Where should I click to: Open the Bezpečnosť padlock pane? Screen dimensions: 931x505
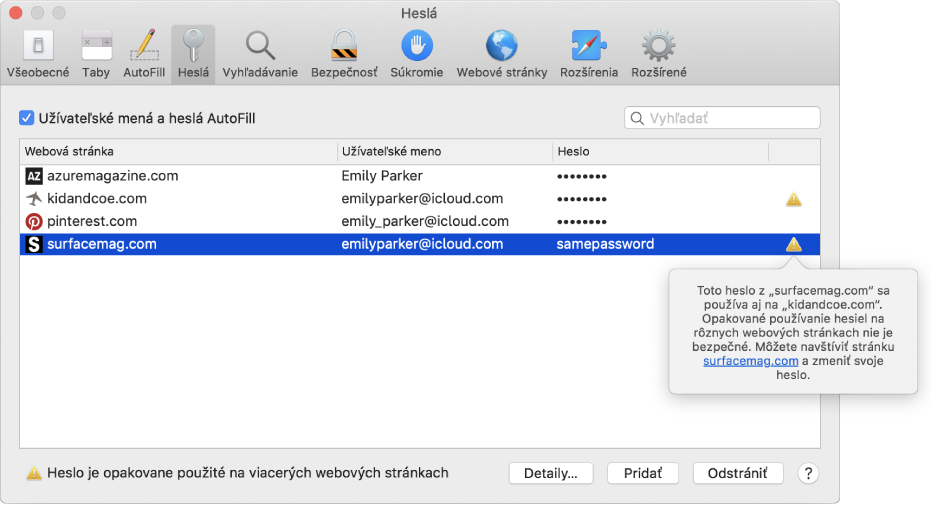(344, 55)
